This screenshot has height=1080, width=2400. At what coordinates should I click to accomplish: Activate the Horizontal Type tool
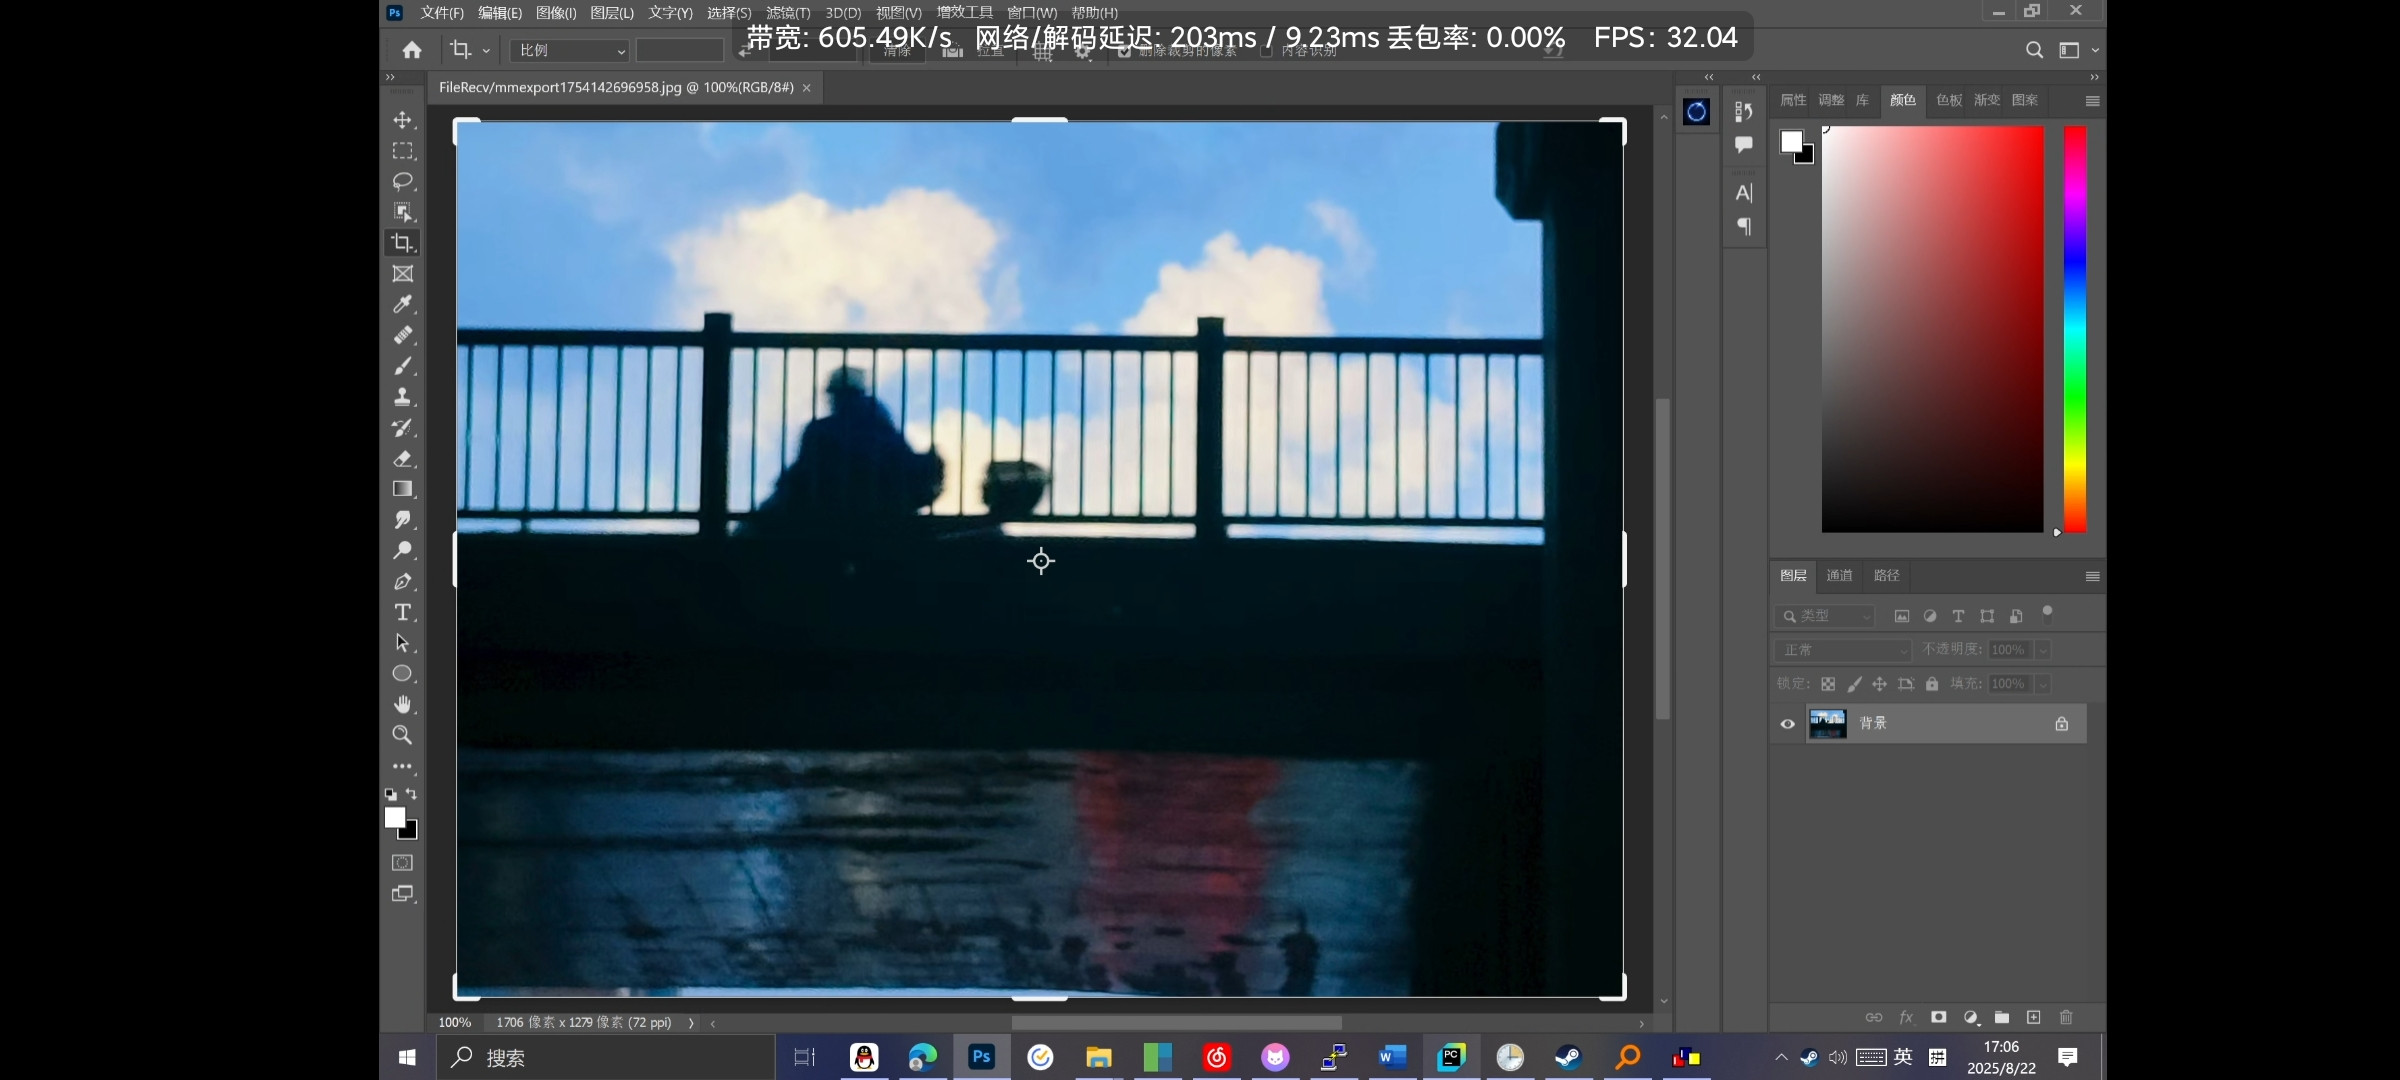[403, 612]
